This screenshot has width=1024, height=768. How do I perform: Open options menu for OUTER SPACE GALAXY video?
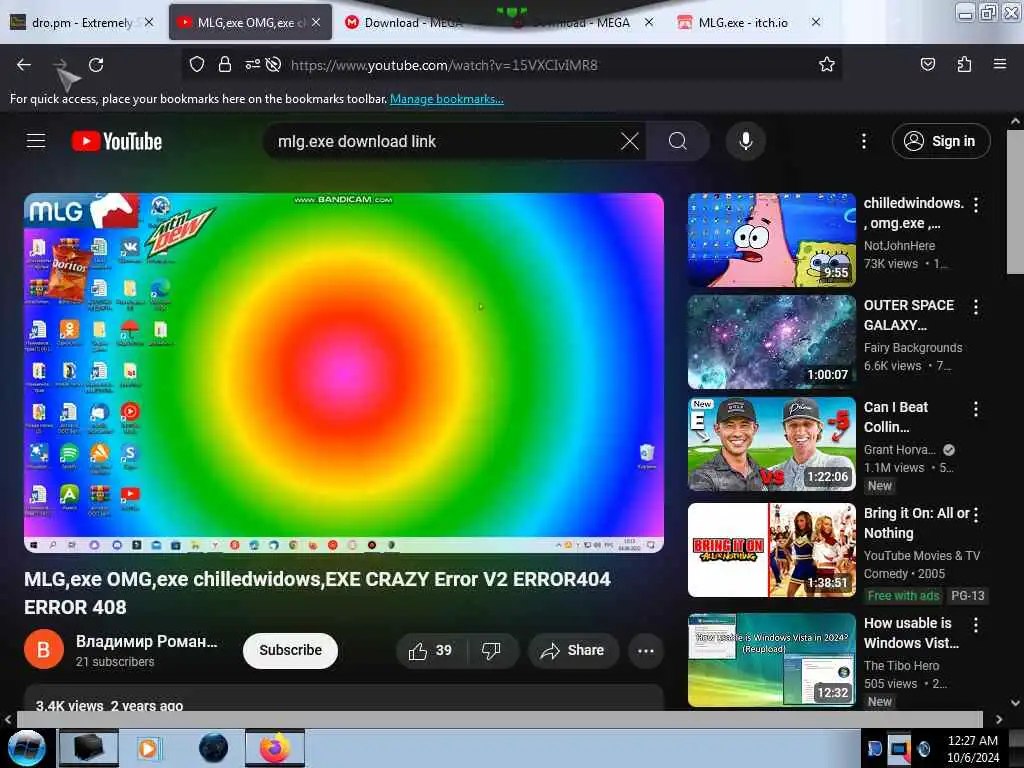[976, 308]
